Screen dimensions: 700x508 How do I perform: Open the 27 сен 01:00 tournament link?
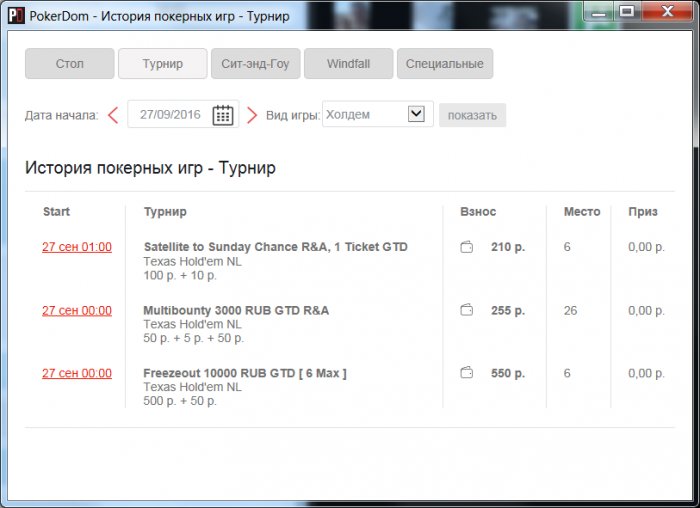click(x=77, y=247)
